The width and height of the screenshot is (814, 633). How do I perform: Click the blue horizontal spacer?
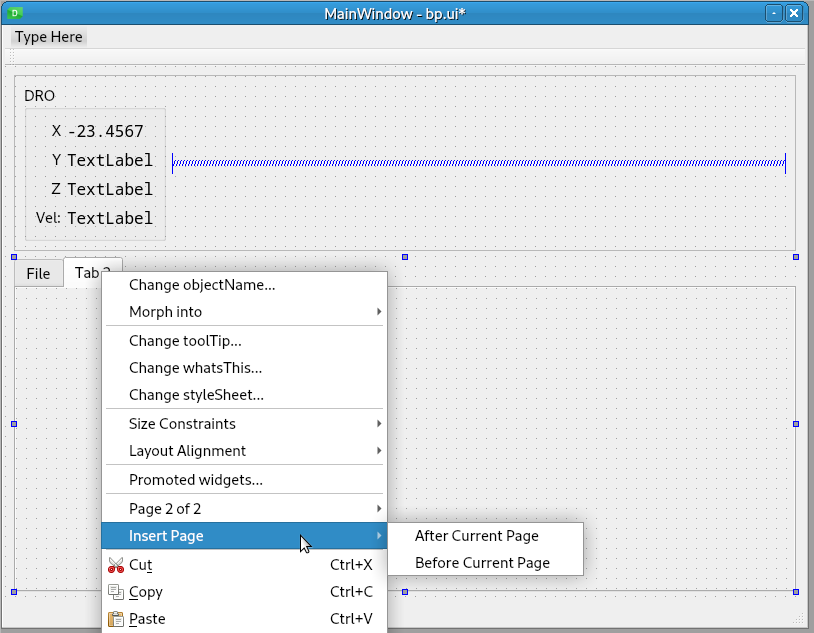click(478, 162)
